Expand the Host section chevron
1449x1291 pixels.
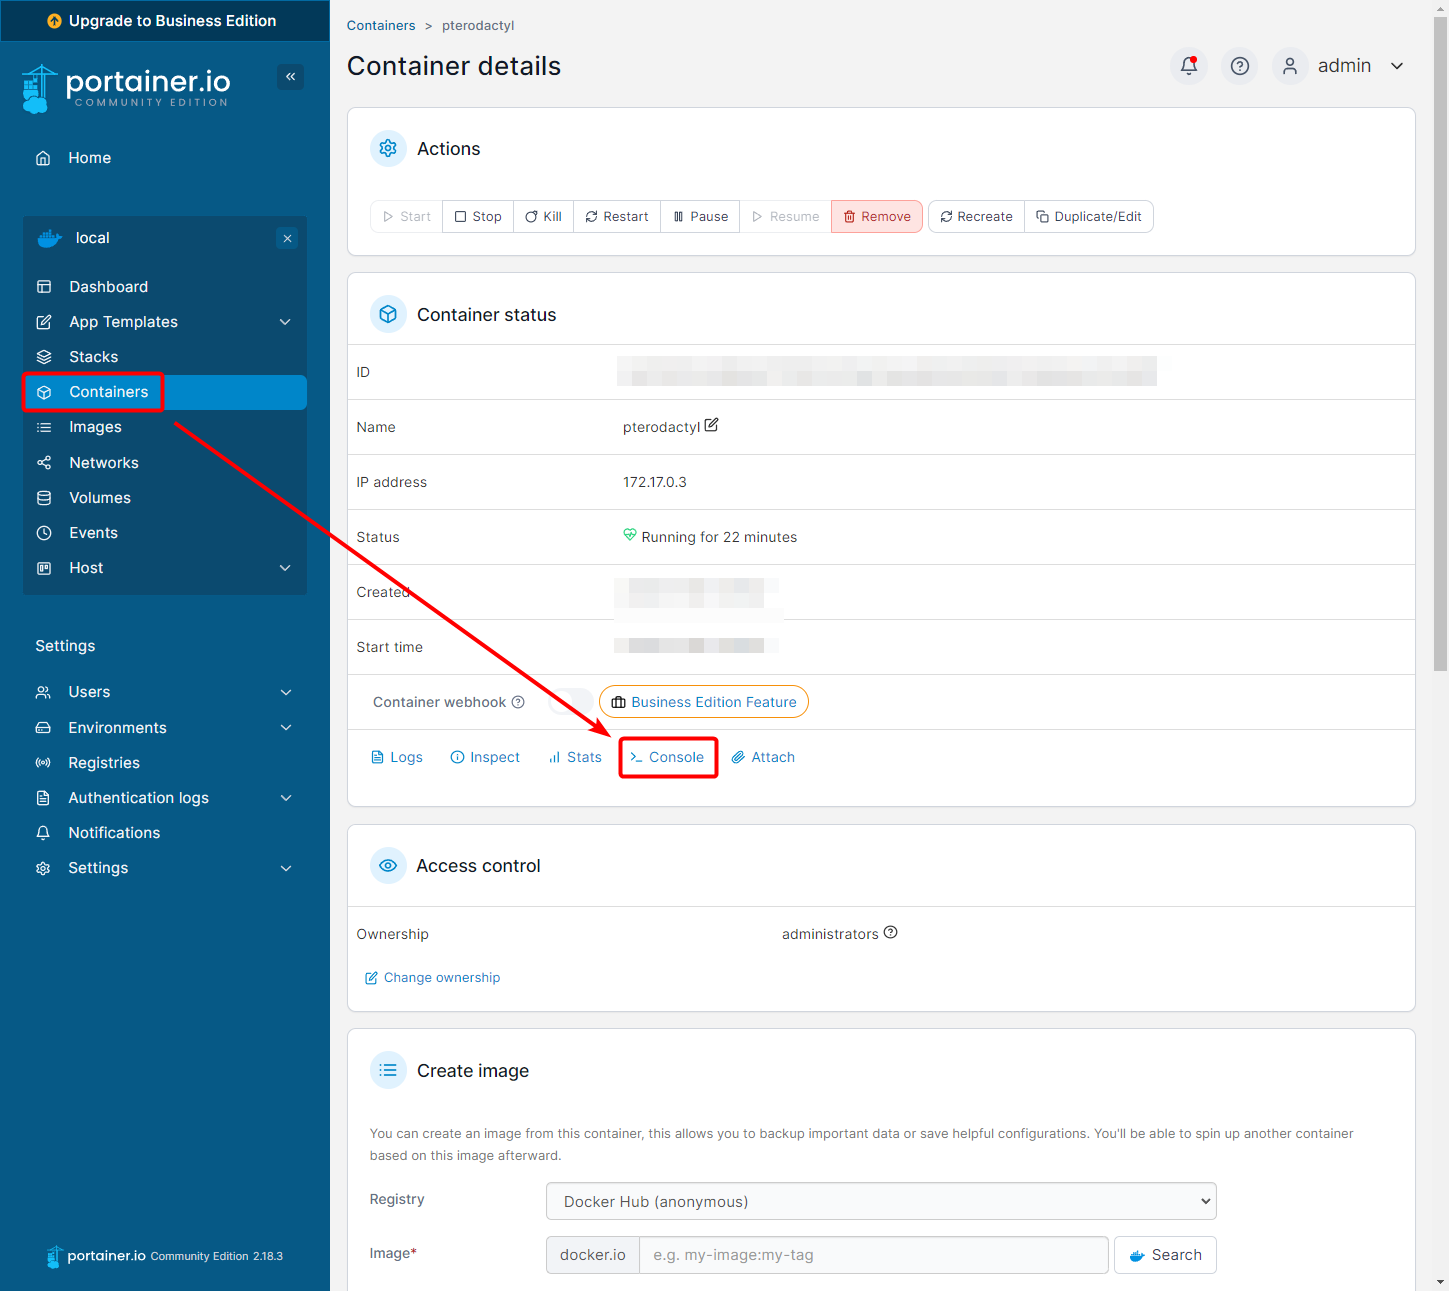(x=285, y=568)
